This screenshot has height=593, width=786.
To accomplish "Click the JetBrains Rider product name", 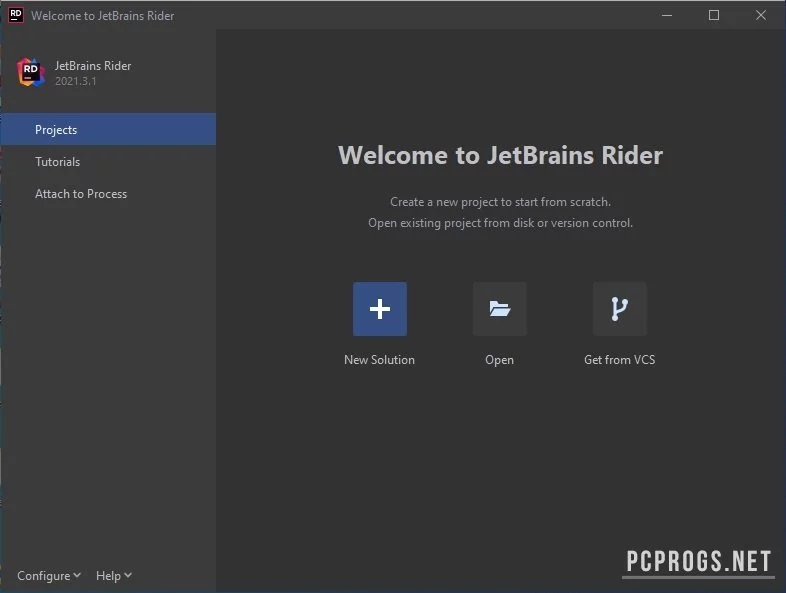I will click(93, 66).
